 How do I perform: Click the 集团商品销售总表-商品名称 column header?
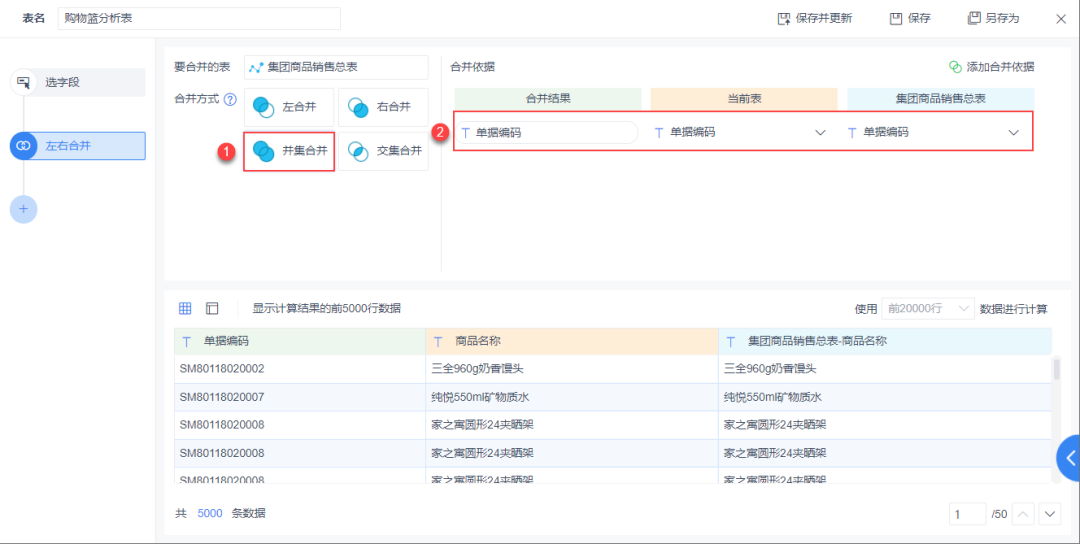(885, 341)
